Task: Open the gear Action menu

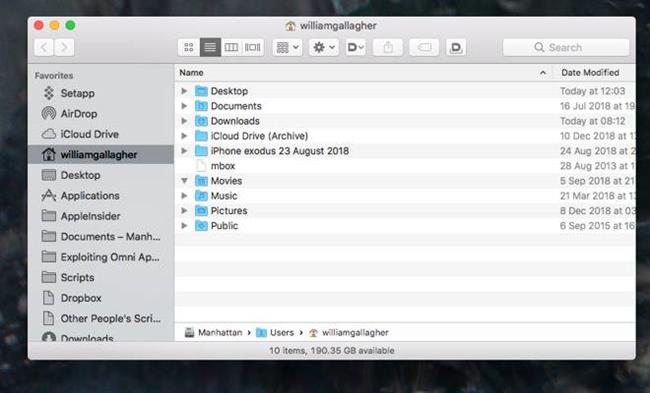Action: point(324,47)
